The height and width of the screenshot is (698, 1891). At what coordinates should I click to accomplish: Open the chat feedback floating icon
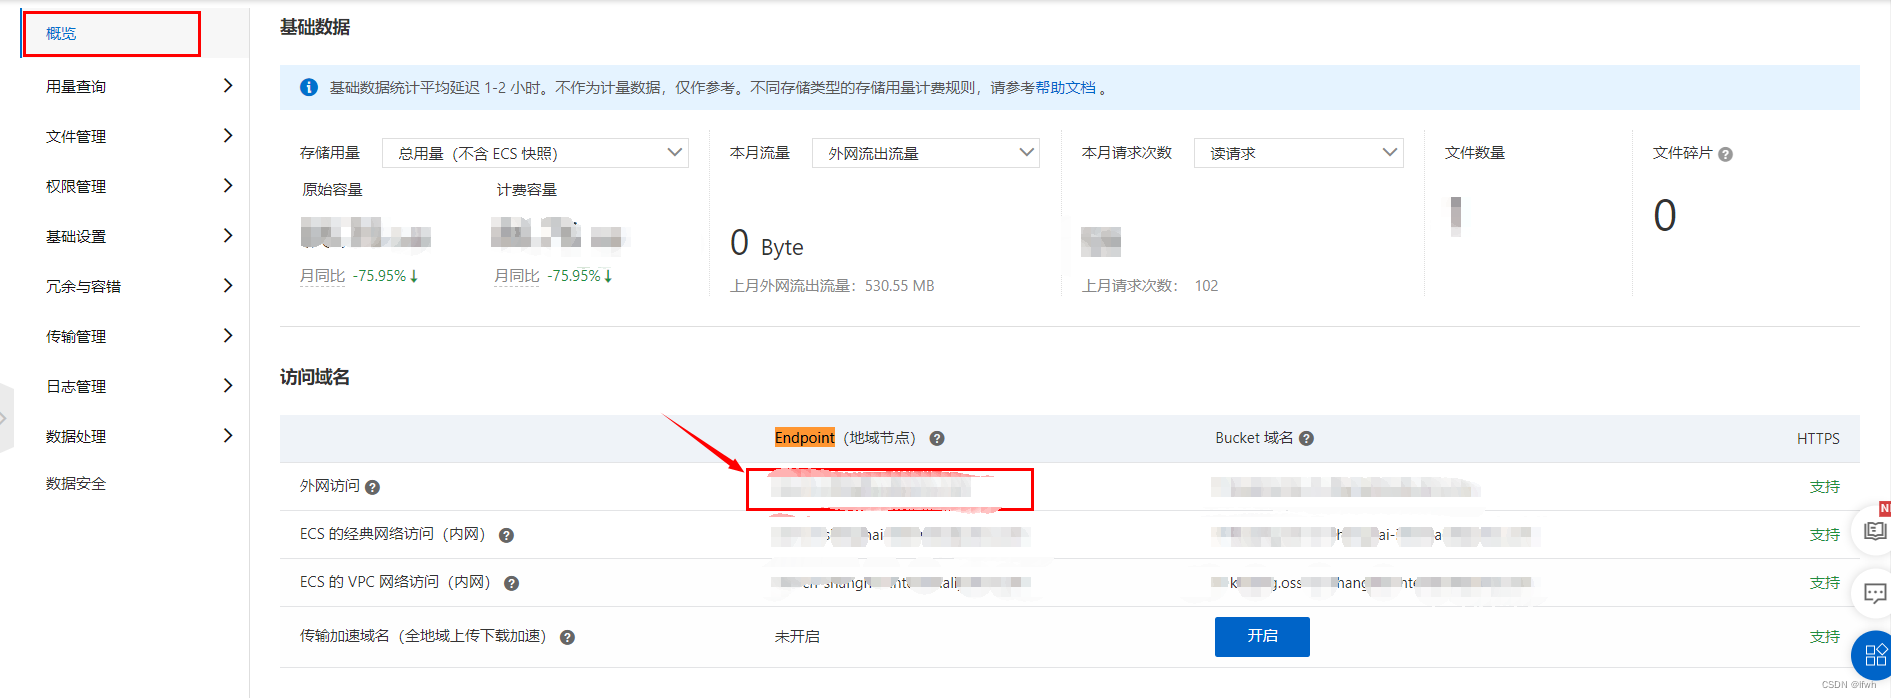(1874, 594)
